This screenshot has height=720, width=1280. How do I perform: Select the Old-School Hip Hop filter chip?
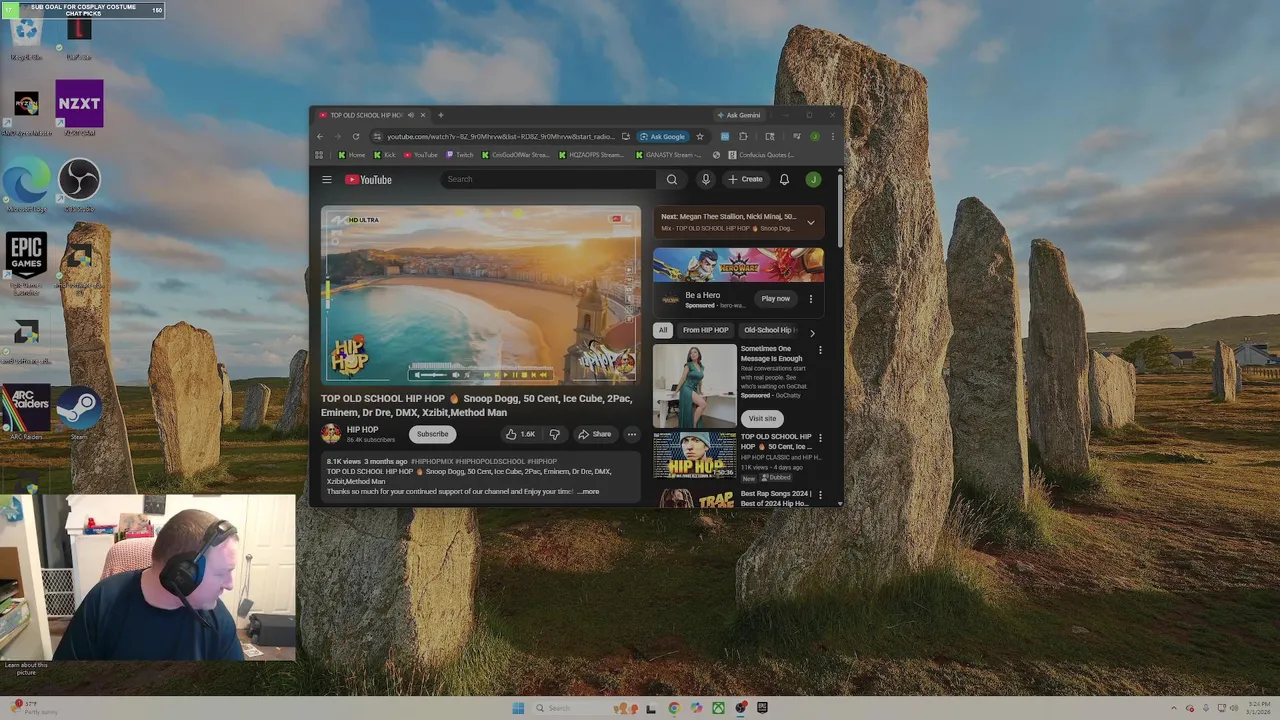point(769,330)
